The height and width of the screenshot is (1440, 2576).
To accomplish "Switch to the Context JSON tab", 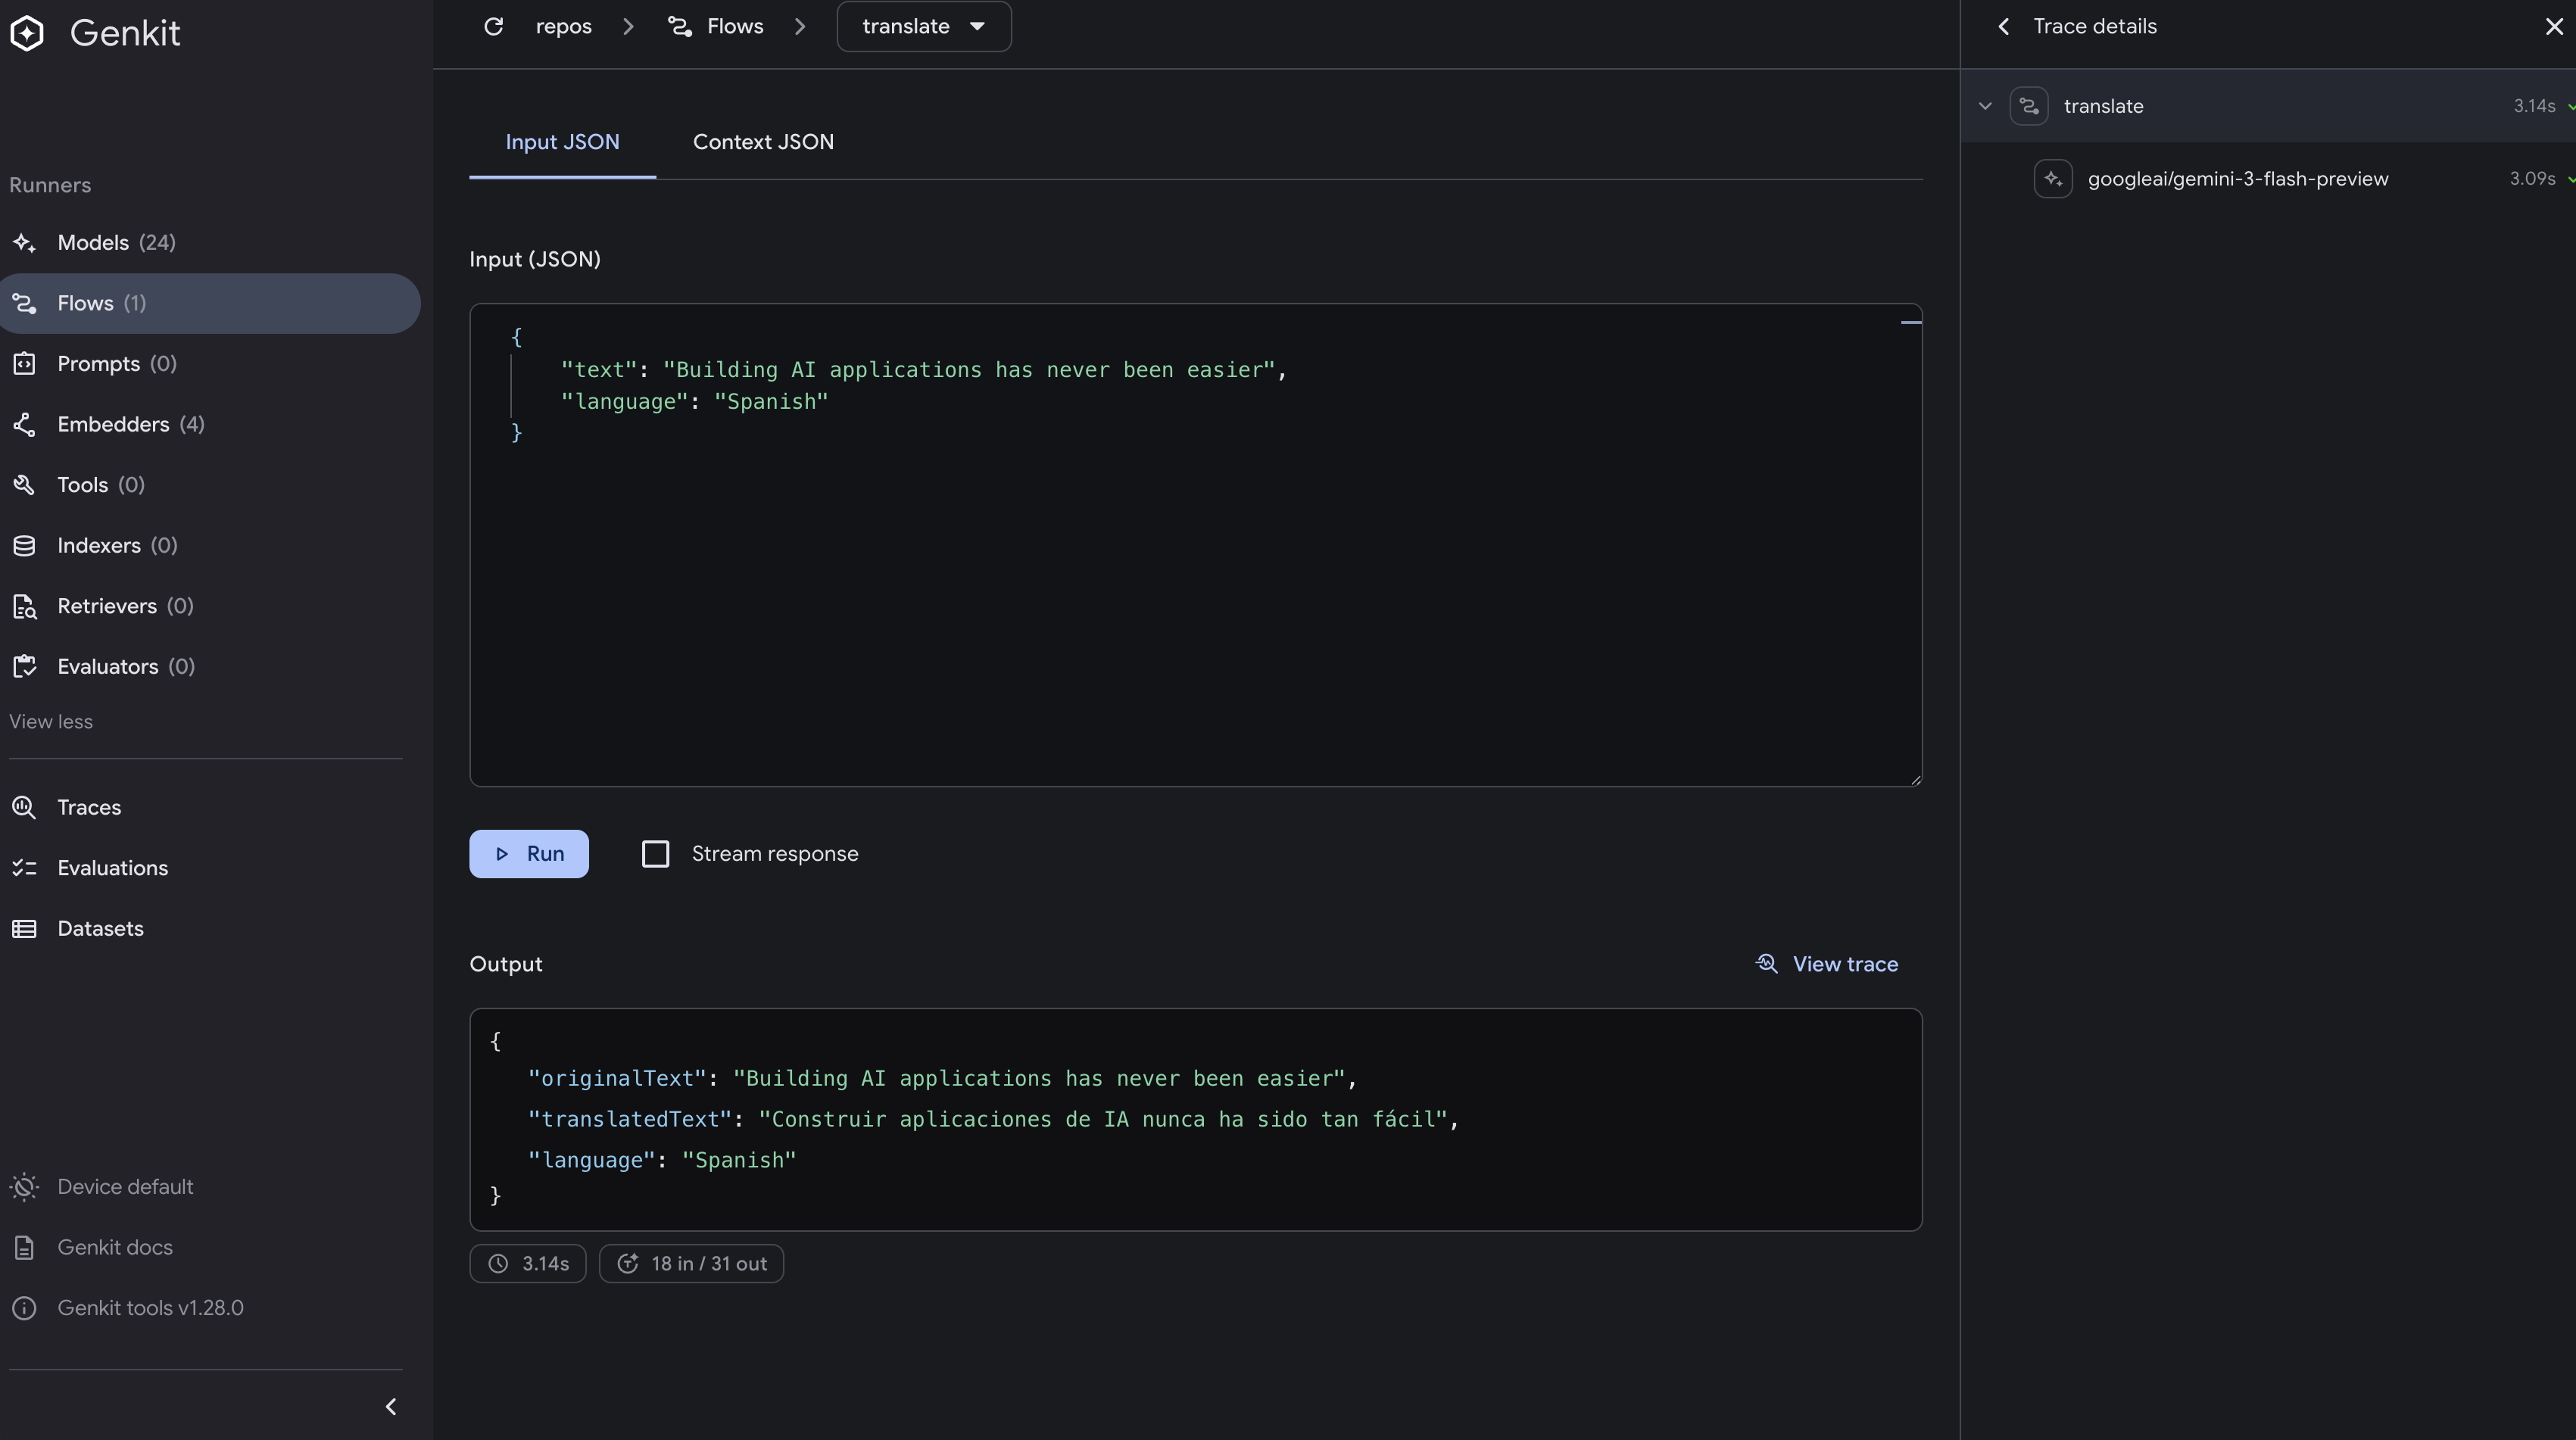I will 763,141.
